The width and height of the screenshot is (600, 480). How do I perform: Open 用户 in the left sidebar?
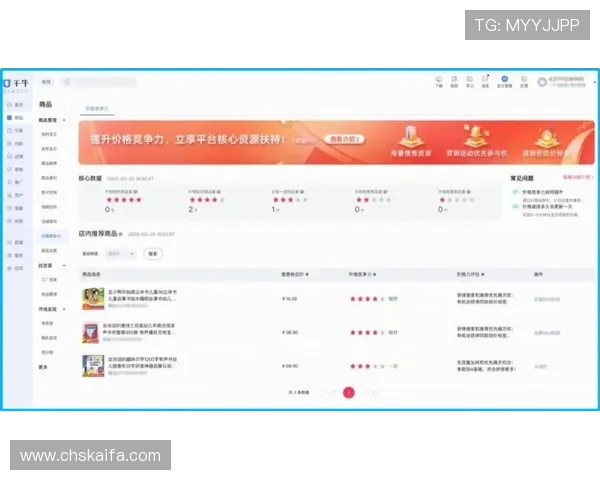click(x=15, y=195)
